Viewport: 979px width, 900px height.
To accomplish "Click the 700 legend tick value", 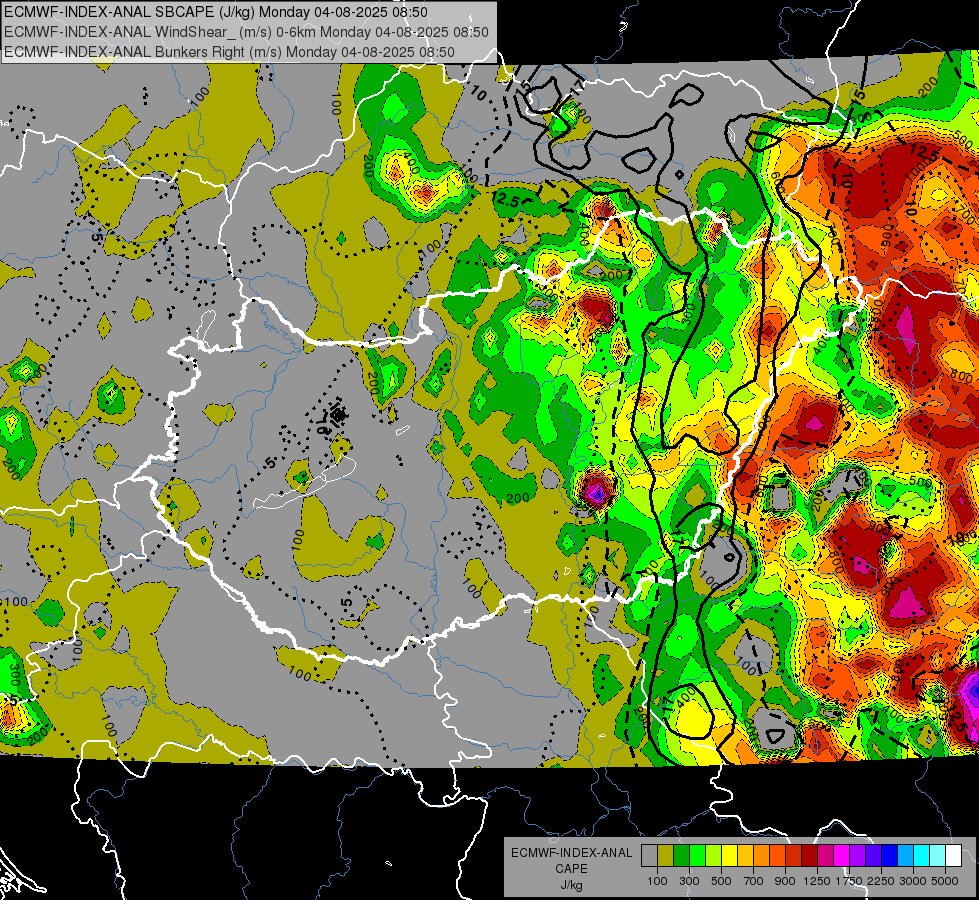I will (754, 881).
